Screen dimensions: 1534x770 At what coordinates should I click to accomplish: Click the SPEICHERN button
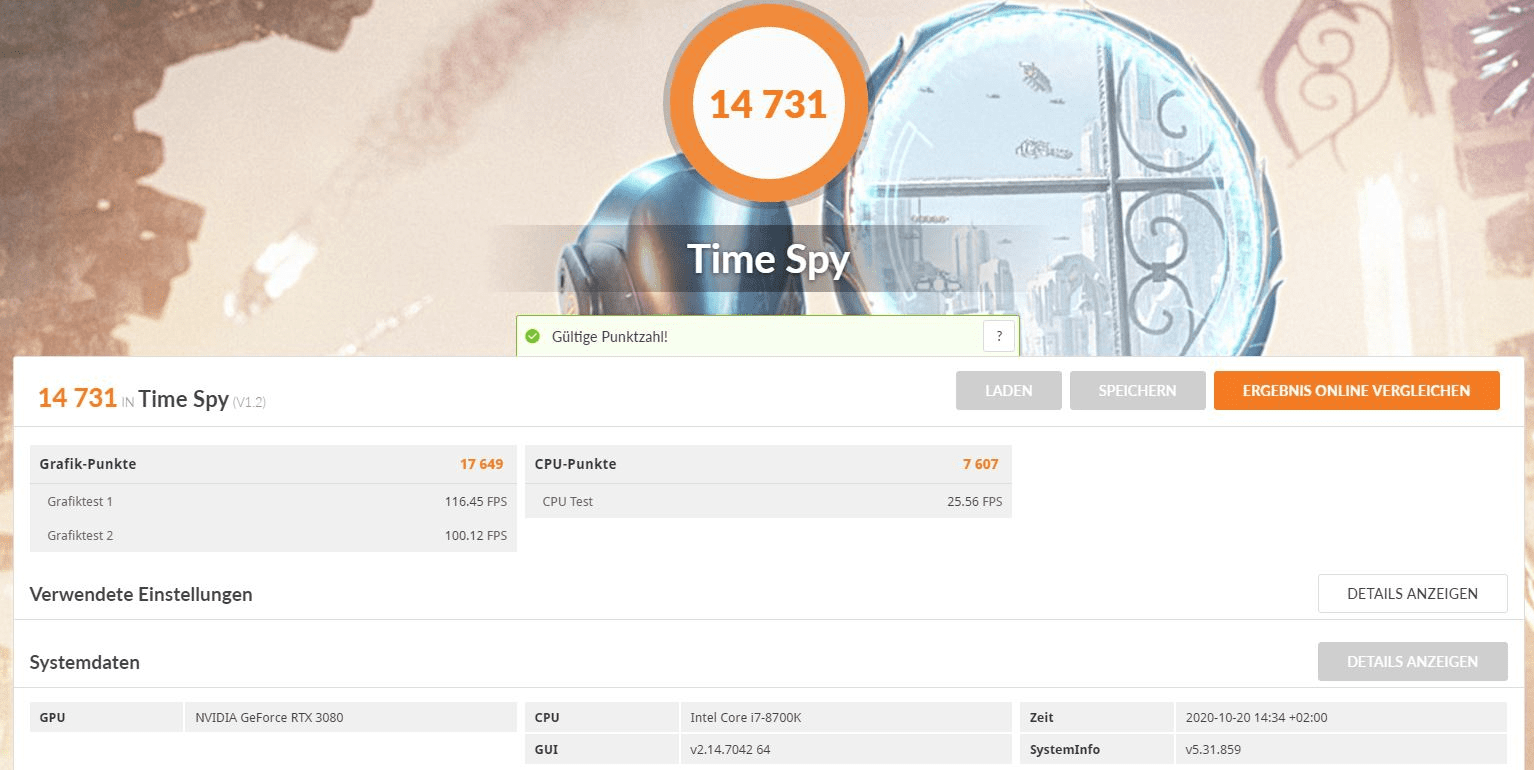1137,391
